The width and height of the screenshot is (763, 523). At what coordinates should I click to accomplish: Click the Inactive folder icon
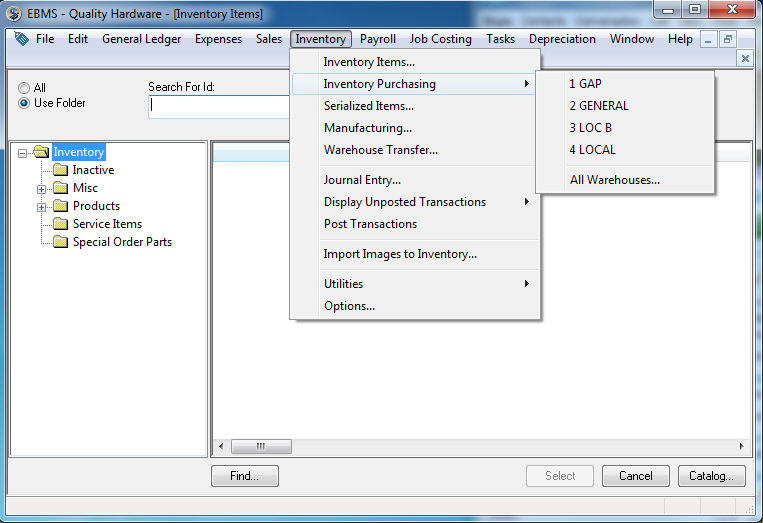click(x=60, y=170)
